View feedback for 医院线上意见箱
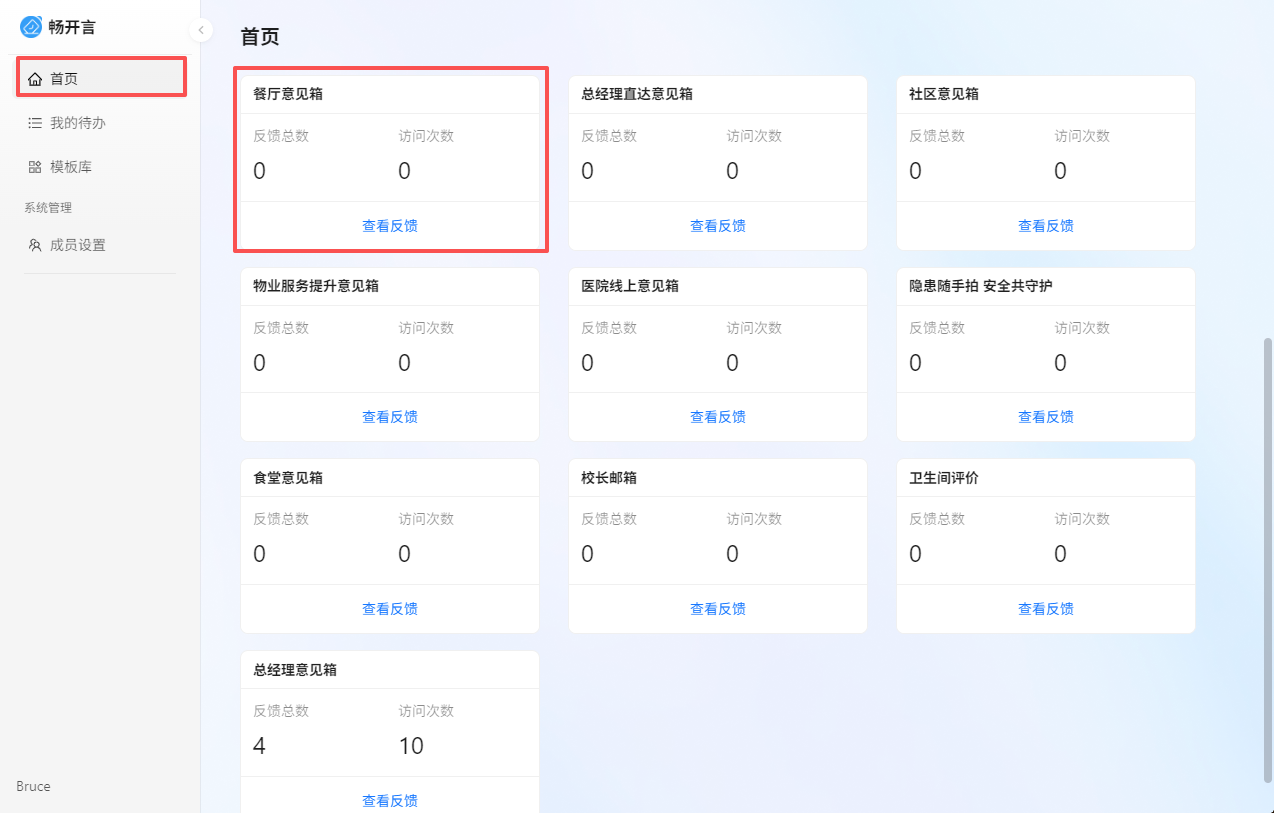Viewport: 1274px width, 813px height. (x=718, y=417)
